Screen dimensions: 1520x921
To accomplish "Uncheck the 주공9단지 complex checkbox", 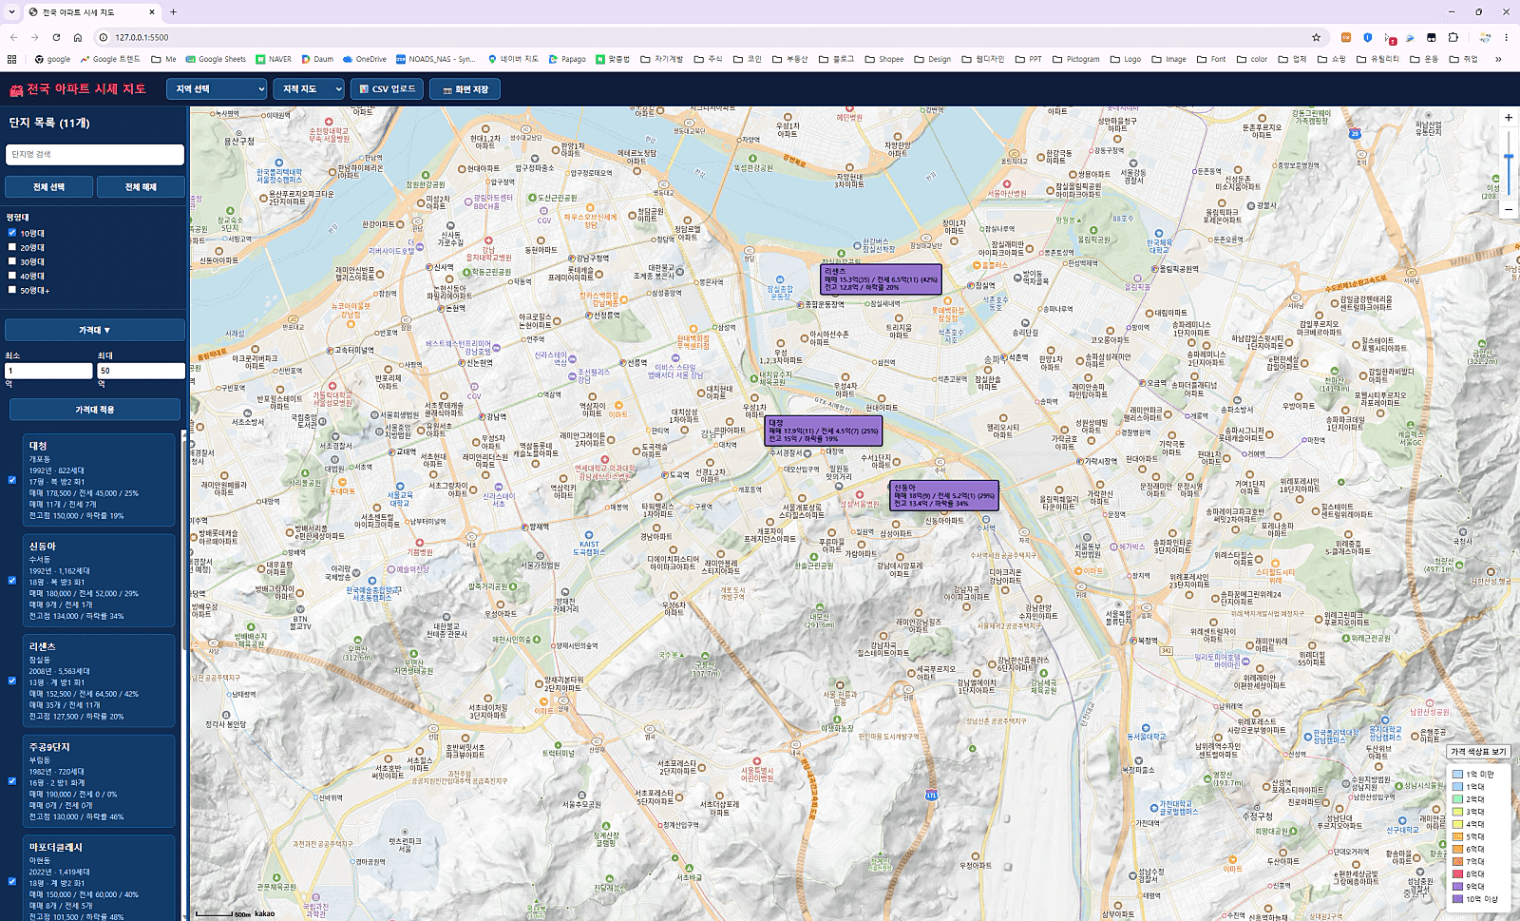I will click(12, 781).
